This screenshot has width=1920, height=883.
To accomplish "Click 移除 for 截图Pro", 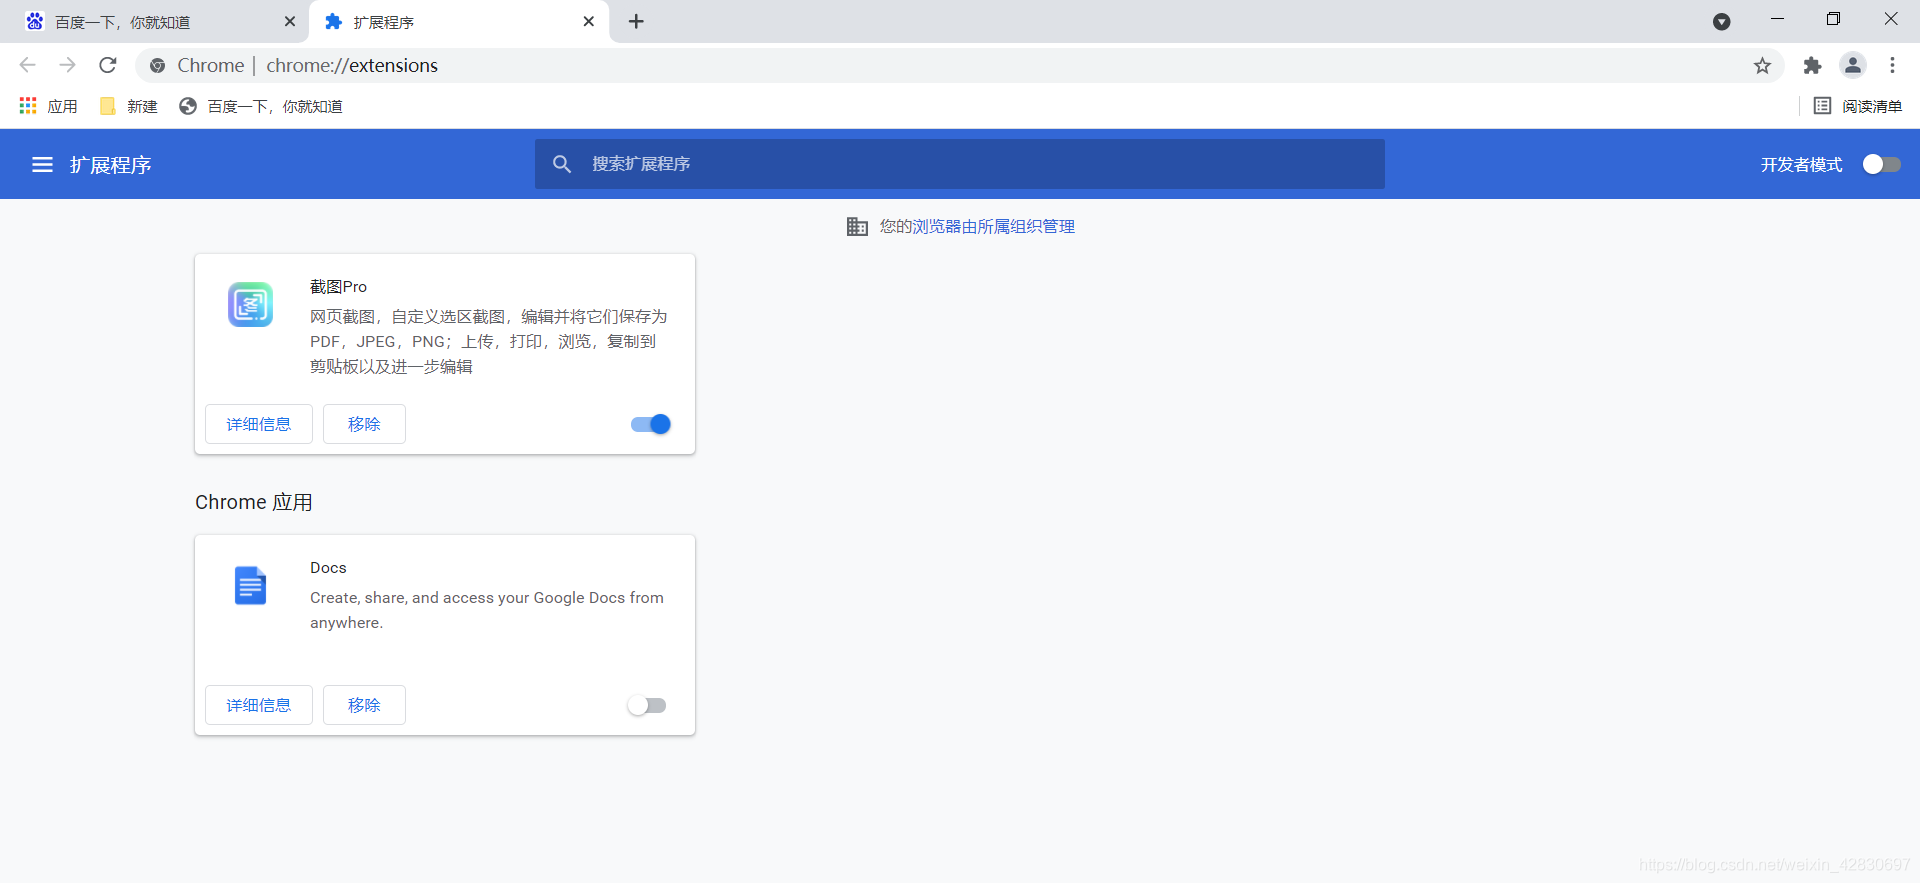I will tap(364, 424).
